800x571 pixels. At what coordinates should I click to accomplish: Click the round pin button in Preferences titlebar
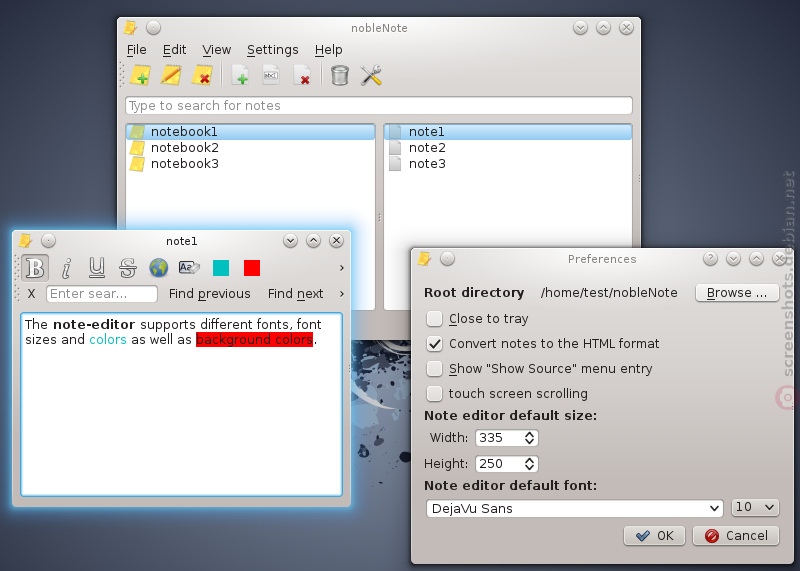[x=447, y=259]
